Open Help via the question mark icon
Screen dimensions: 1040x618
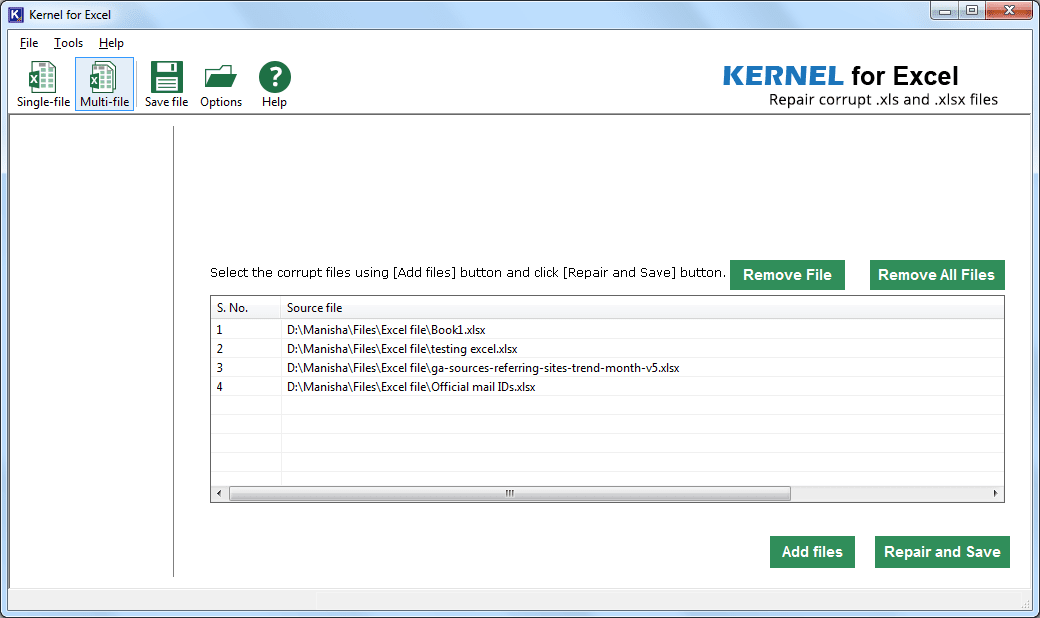274,84
